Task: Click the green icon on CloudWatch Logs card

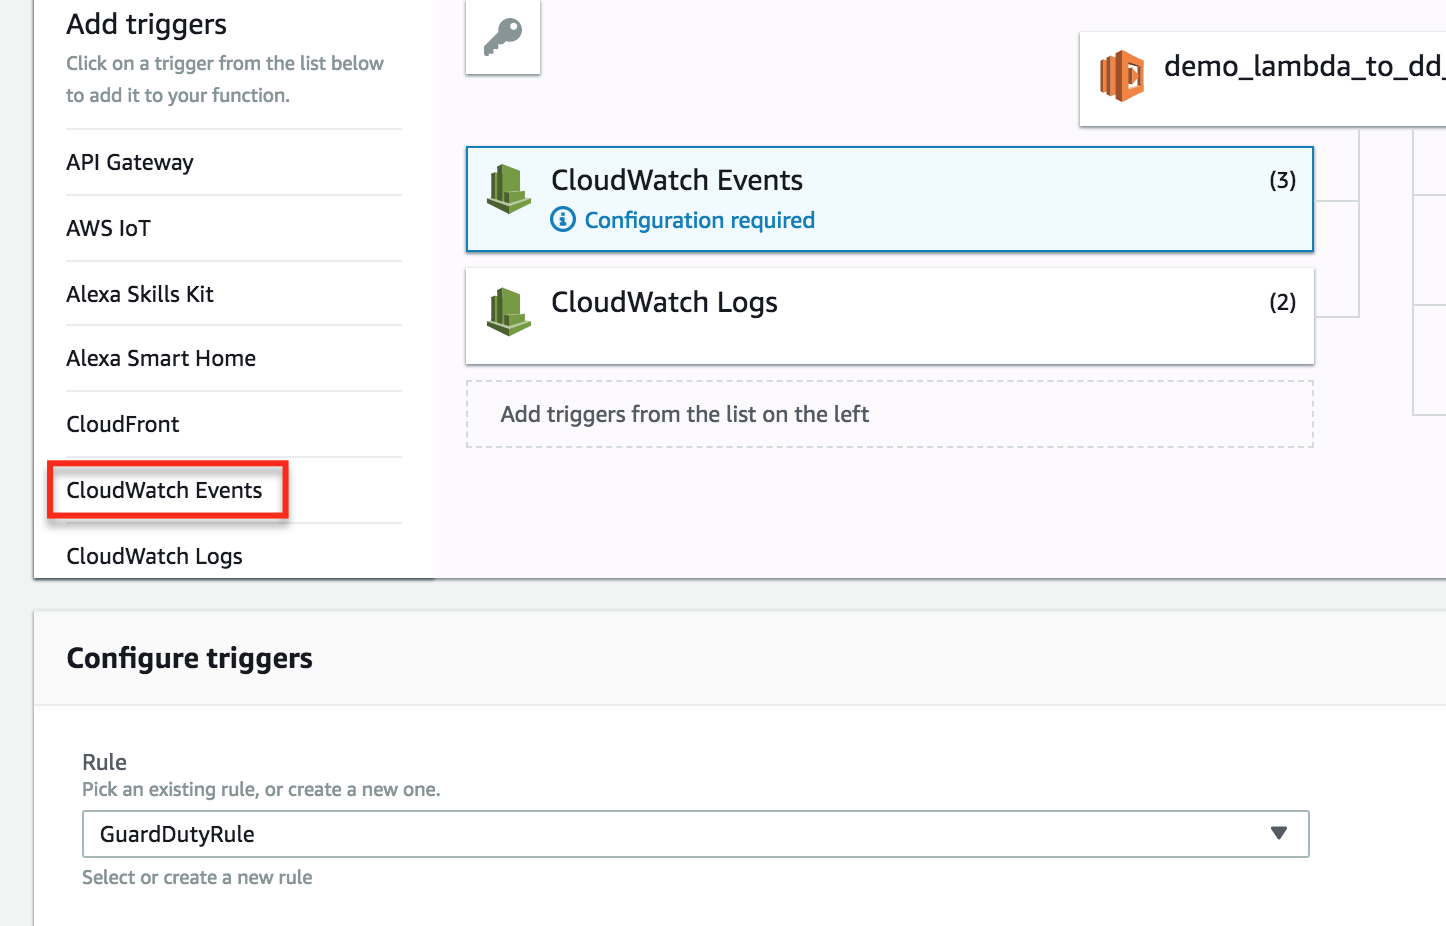Action: click(509, 311)
